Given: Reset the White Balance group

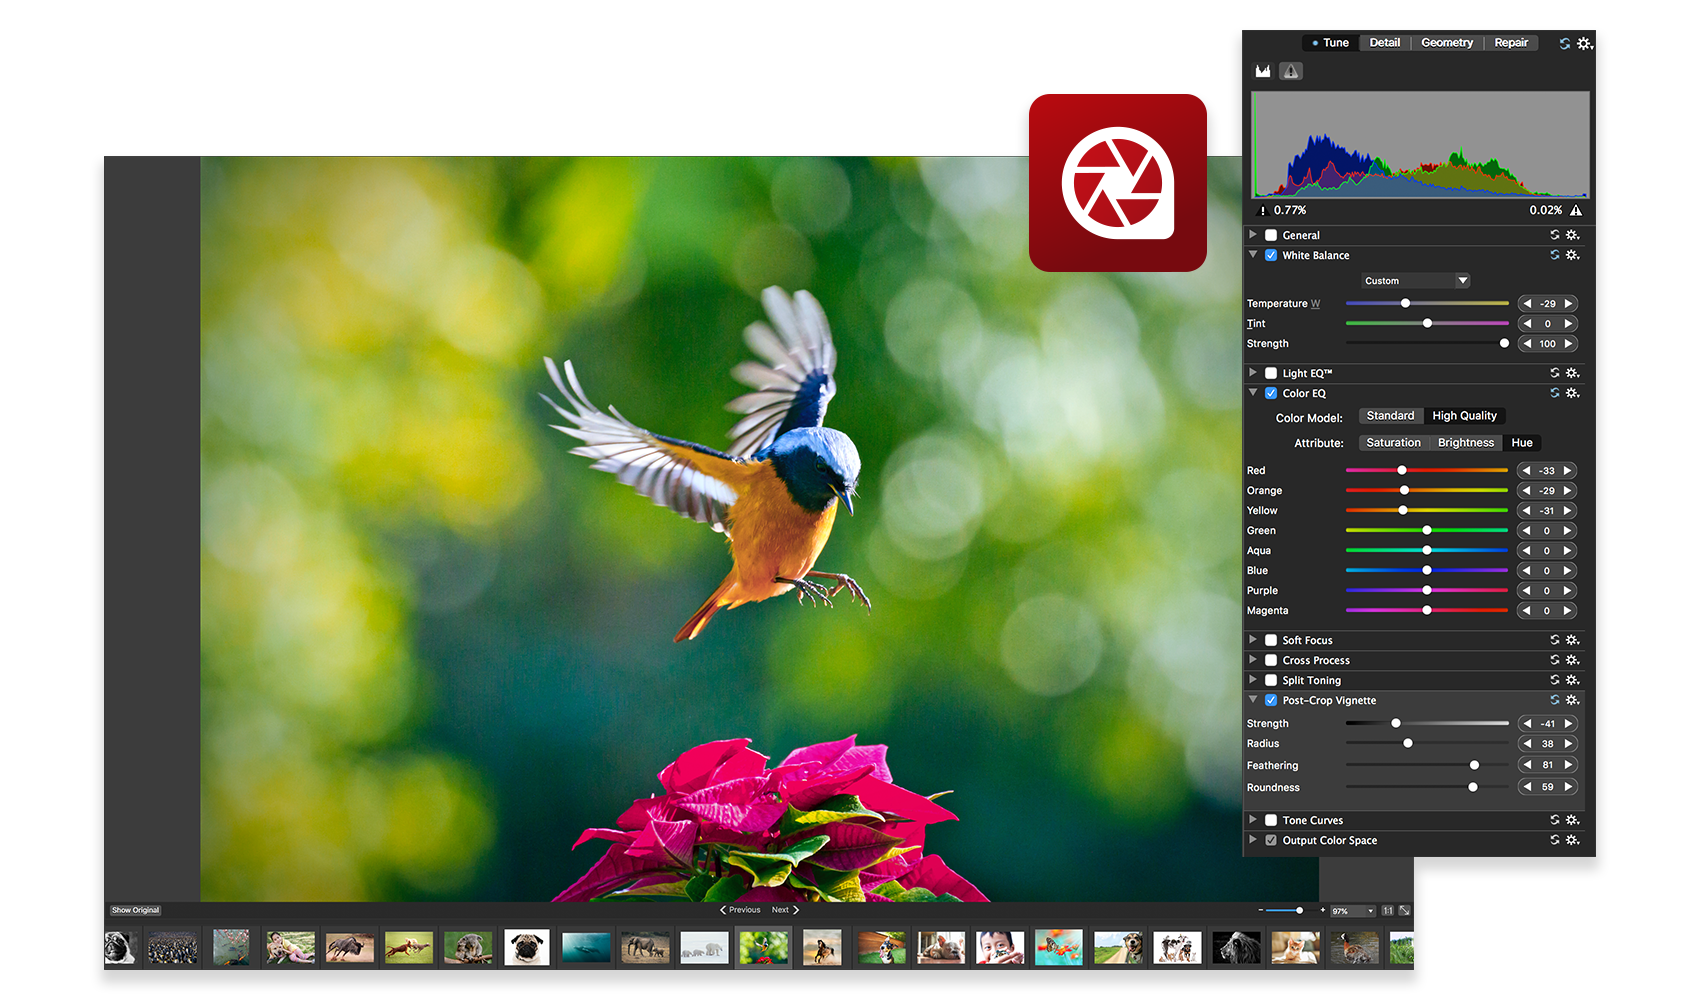Looking at the screenshot, I should click(x=1555, y=255).
